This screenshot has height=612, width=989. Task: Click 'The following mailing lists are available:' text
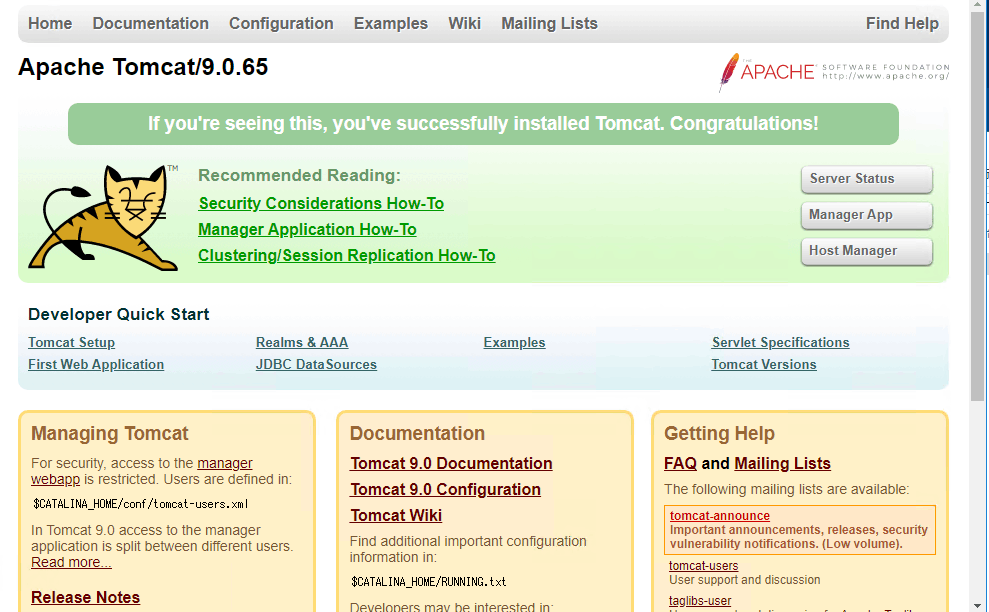(787, 489)
